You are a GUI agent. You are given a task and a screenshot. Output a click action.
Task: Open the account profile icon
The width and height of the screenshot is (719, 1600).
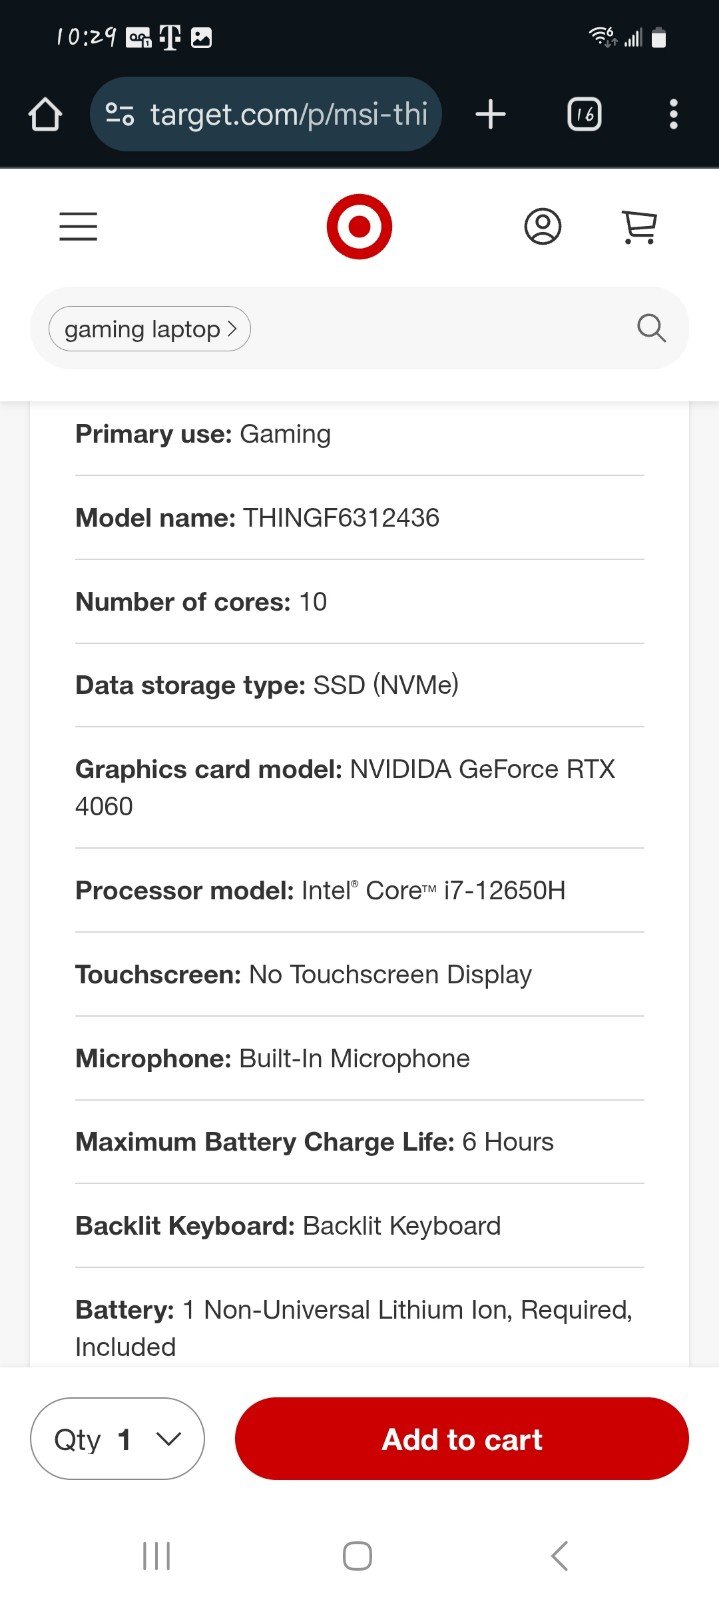pyautogui.click(x=543, y=227)
